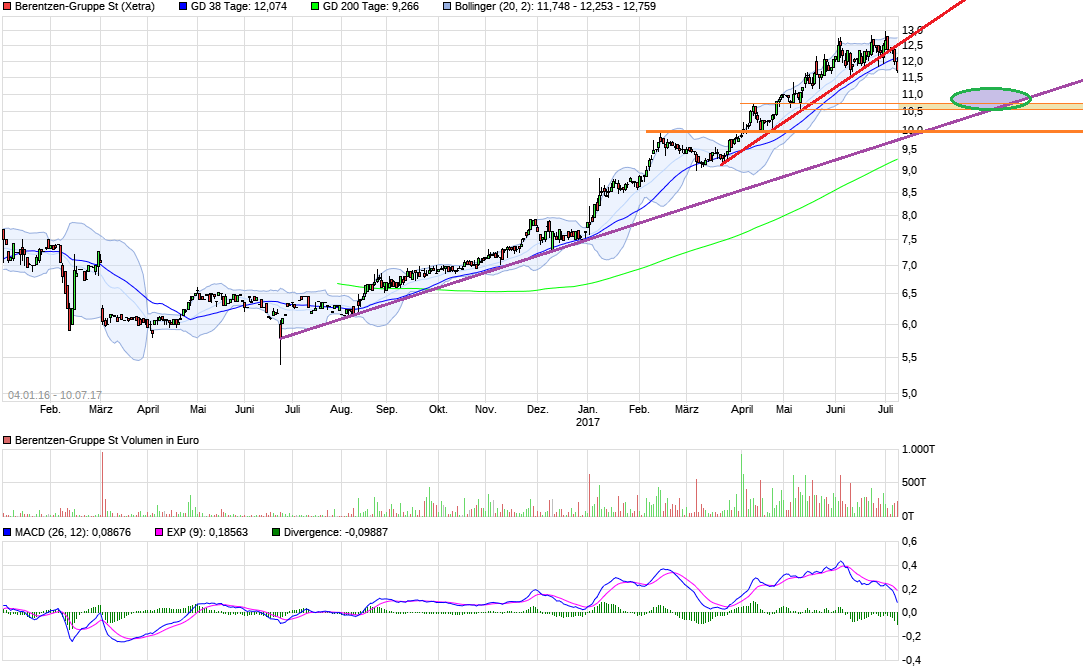Click the dark green Divergence legend swatch
The image size is (1083, 670).
pyautogui.click(x=276, y=533)
